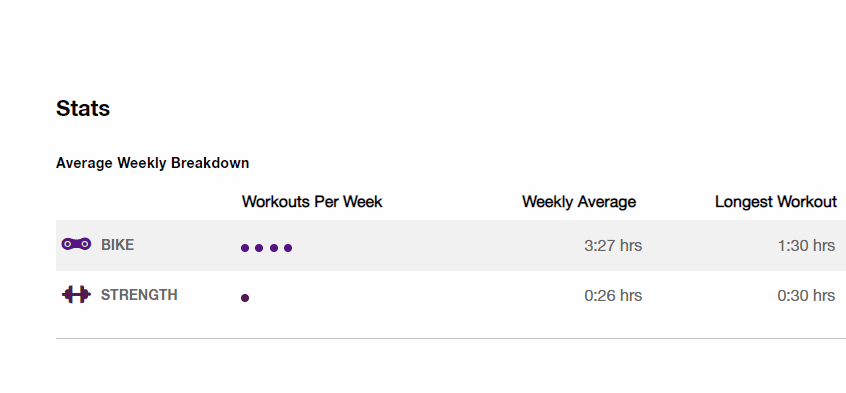Click the single strength workout dot
The width and height of the screenshot is (846, 393).
pyautogui.click(x=245, y=298)
